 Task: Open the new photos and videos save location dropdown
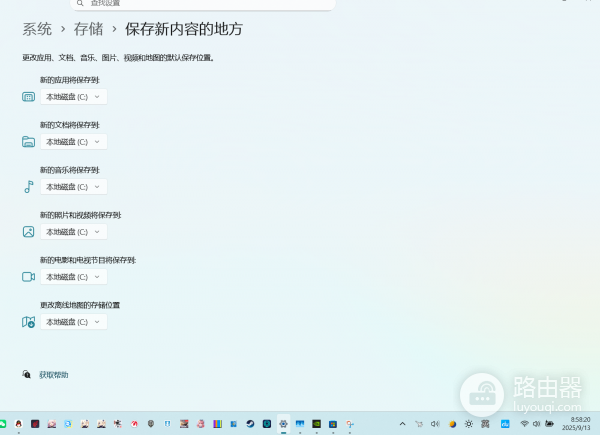pos(73,232)
